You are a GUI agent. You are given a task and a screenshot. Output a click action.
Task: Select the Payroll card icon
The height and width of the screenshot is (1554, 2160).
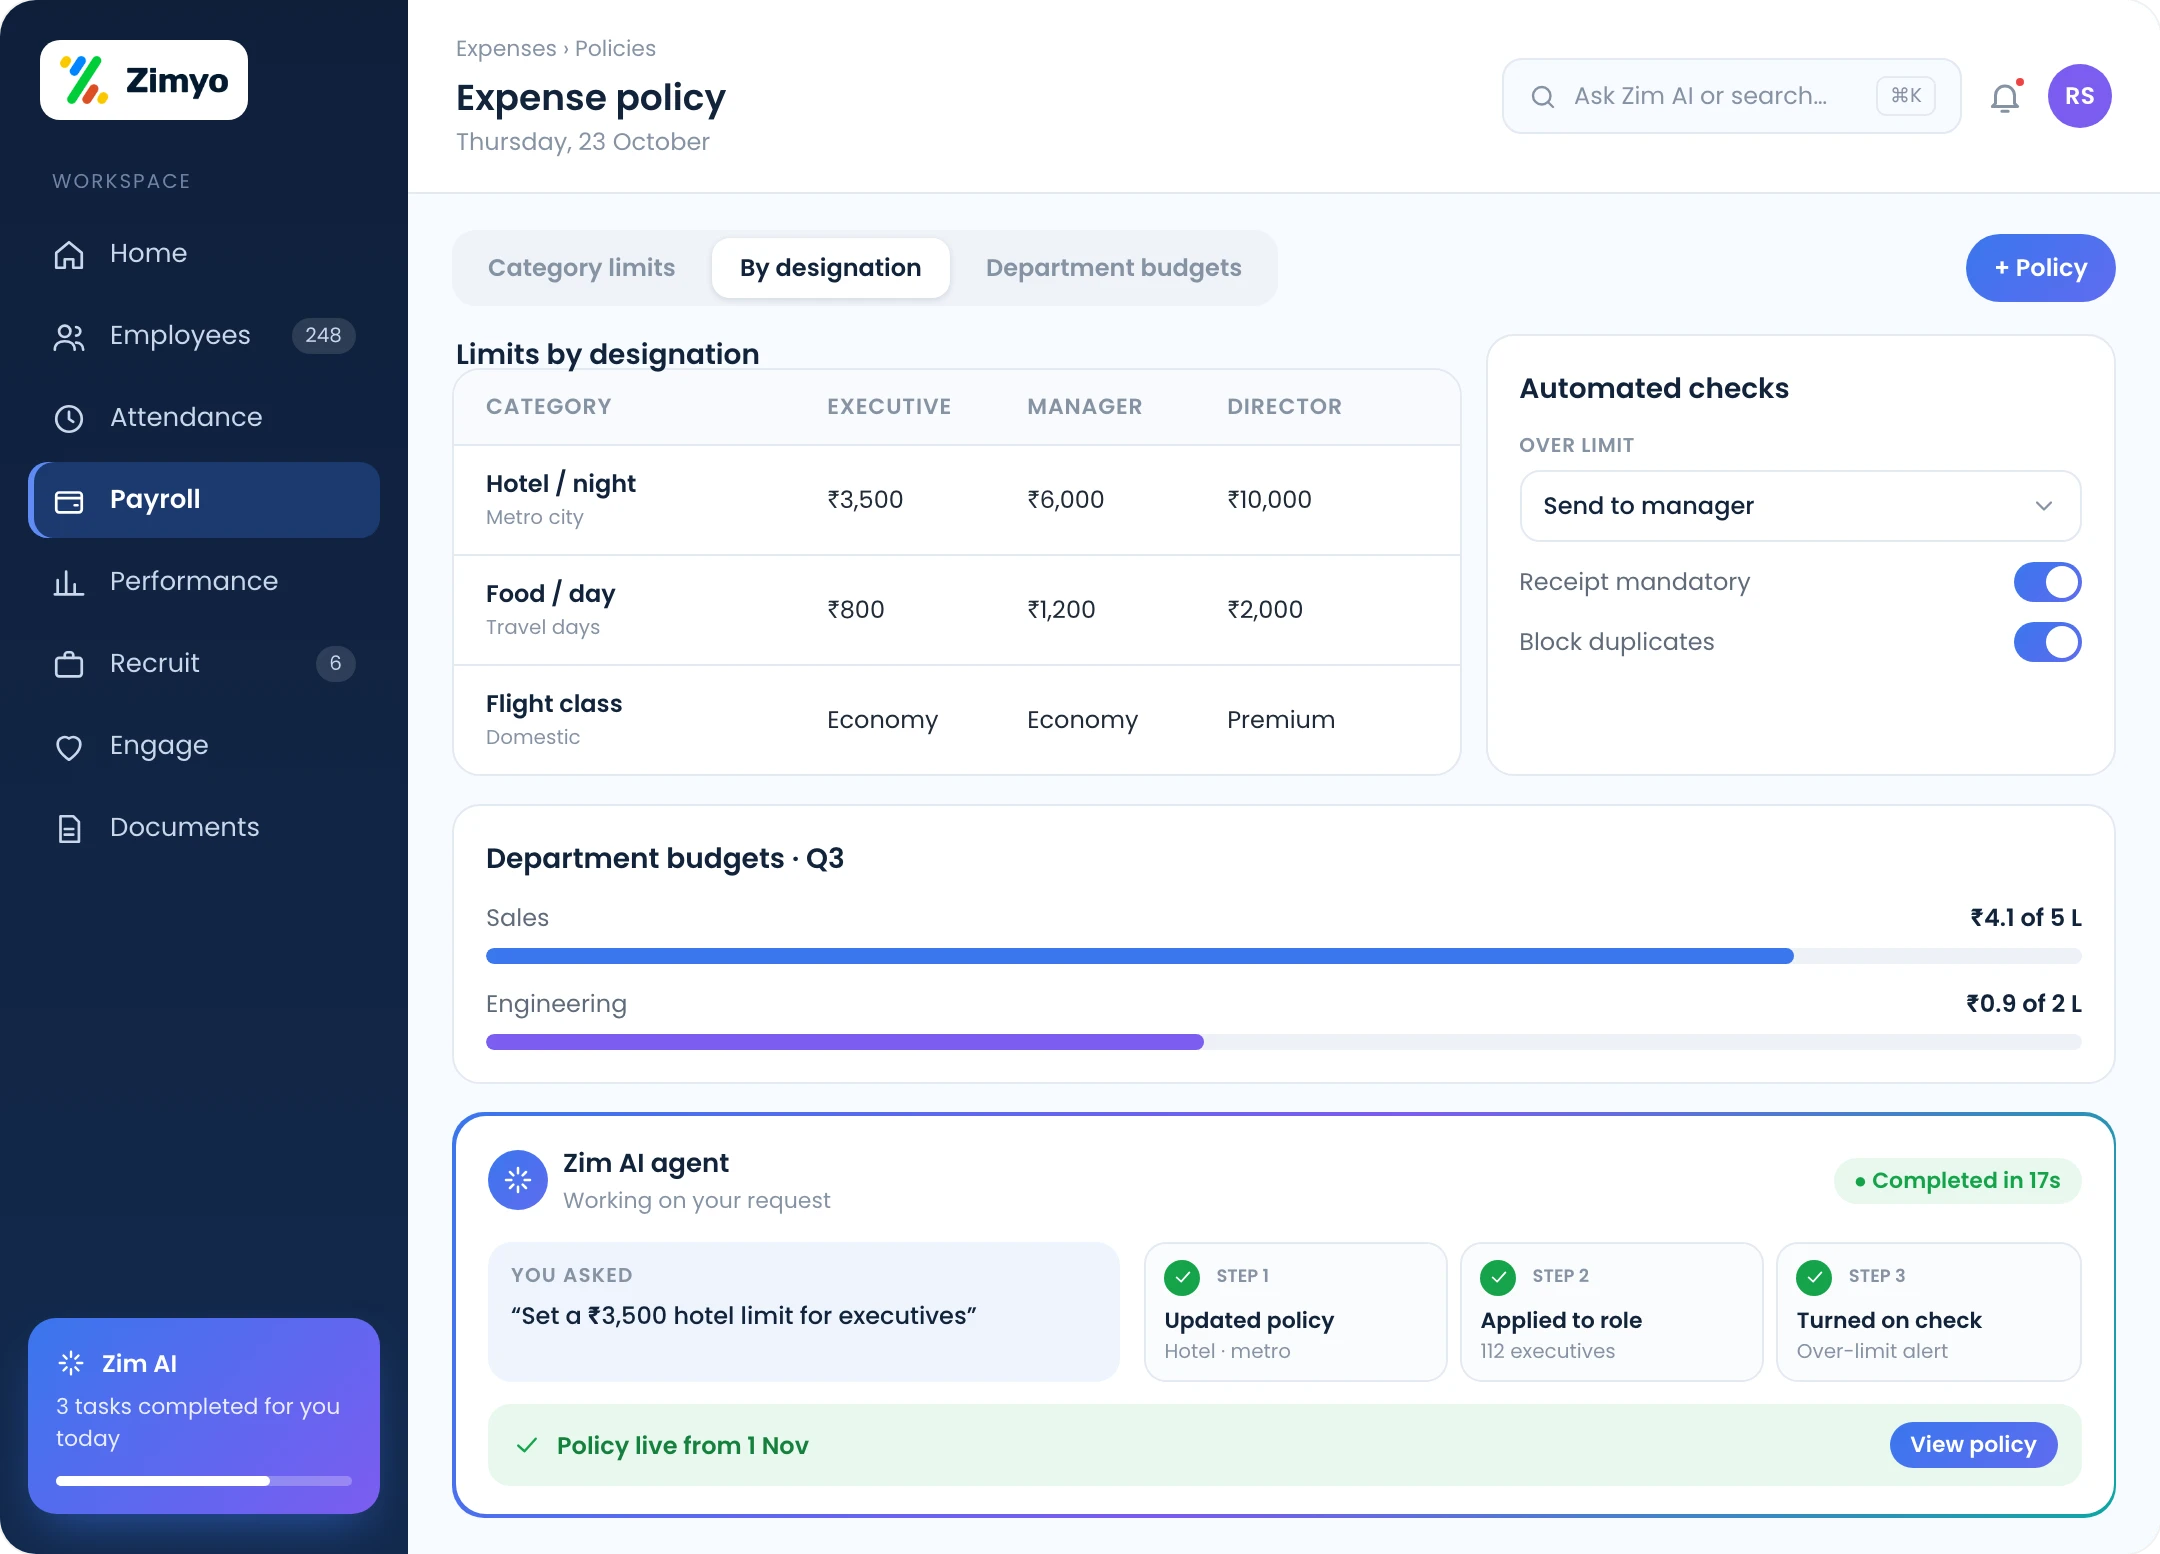69,500
